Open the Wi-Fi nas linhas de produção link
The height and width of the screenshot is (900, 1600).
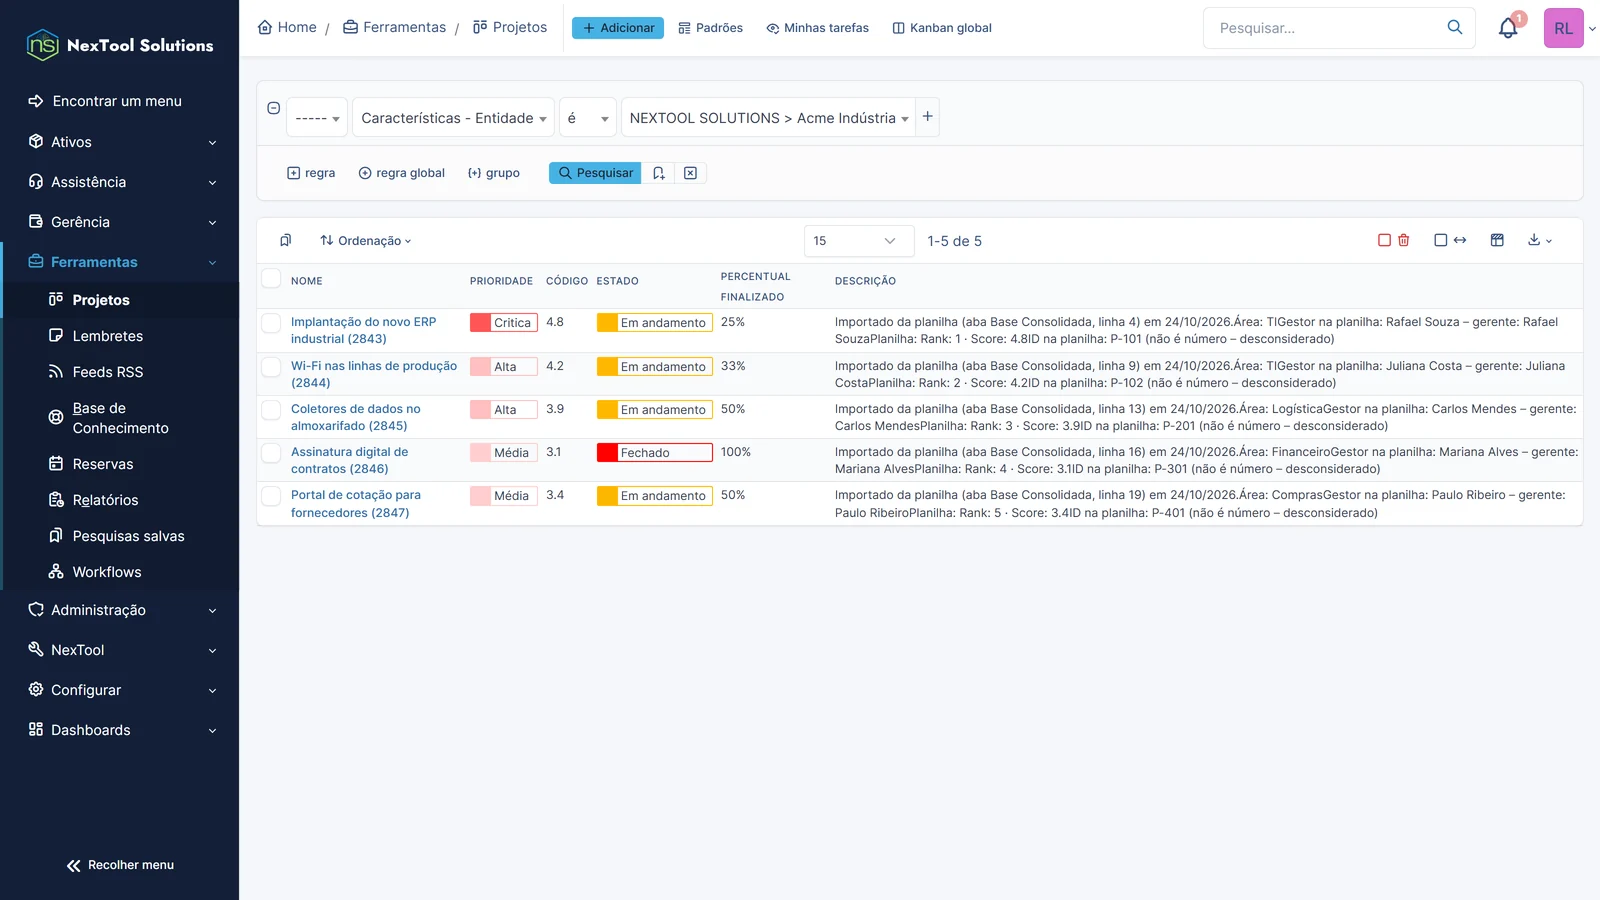[374, 374]
